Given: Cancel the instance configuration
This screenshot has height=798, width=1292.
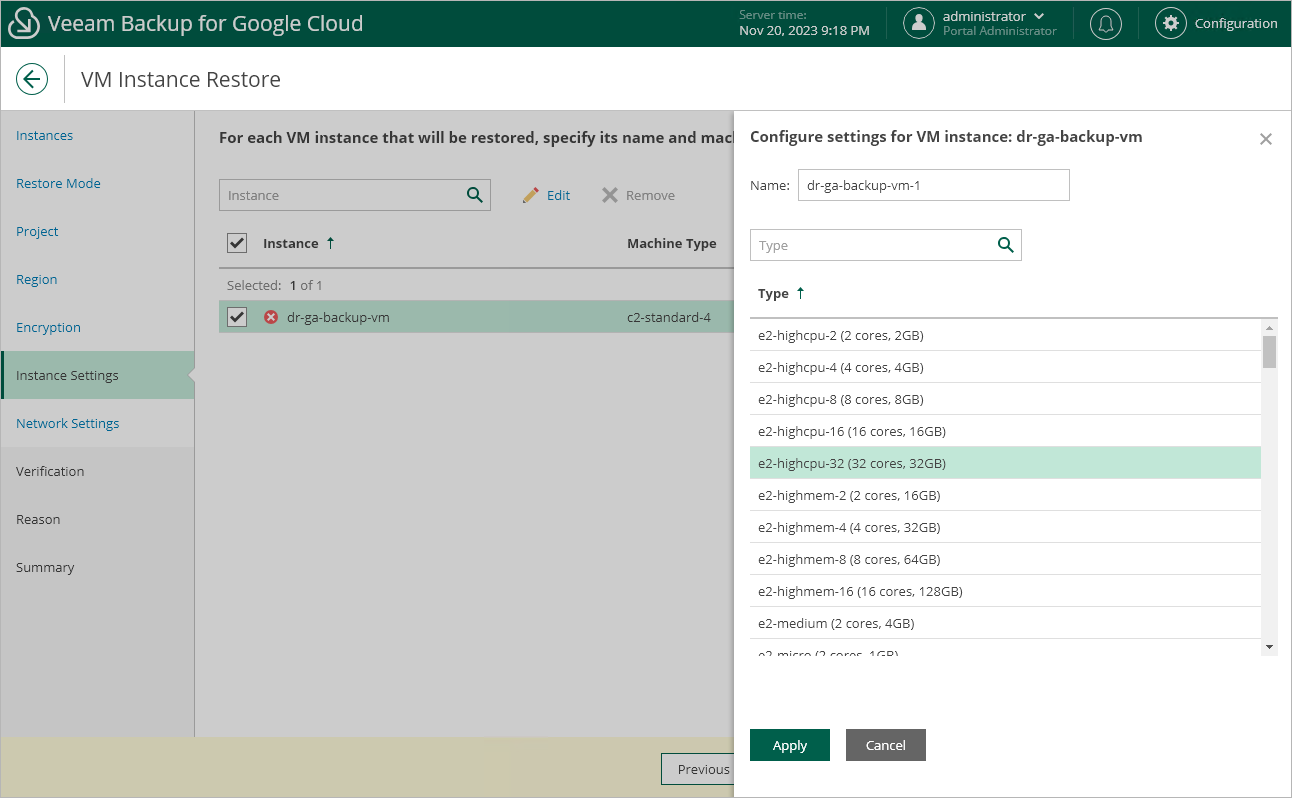Looking at the screenshot, I should click(885, 745).
